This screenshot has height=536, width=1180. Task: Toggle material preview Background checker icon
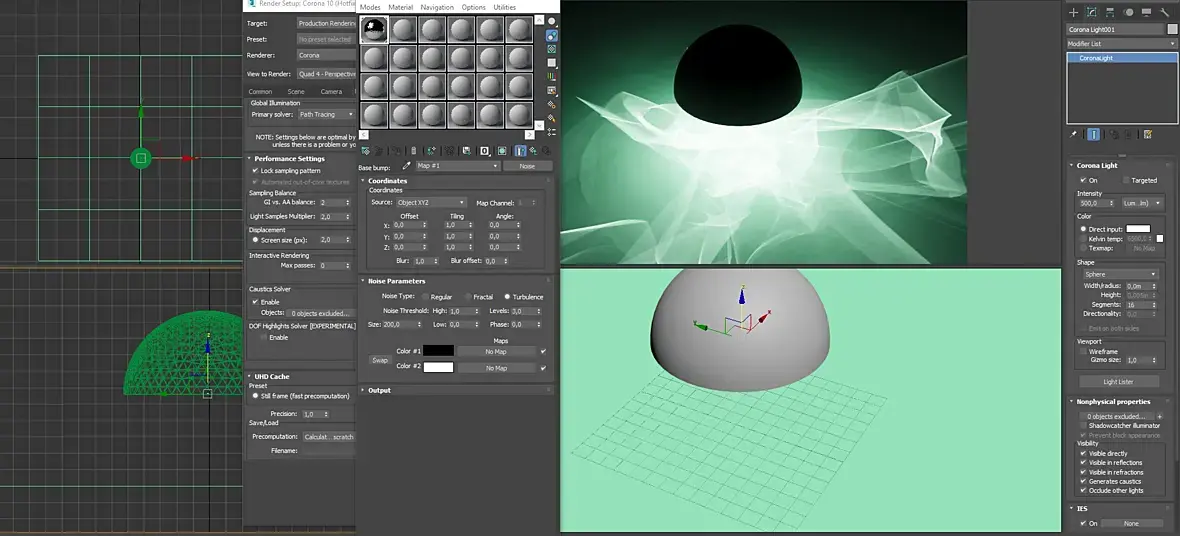tap(552, 50)
